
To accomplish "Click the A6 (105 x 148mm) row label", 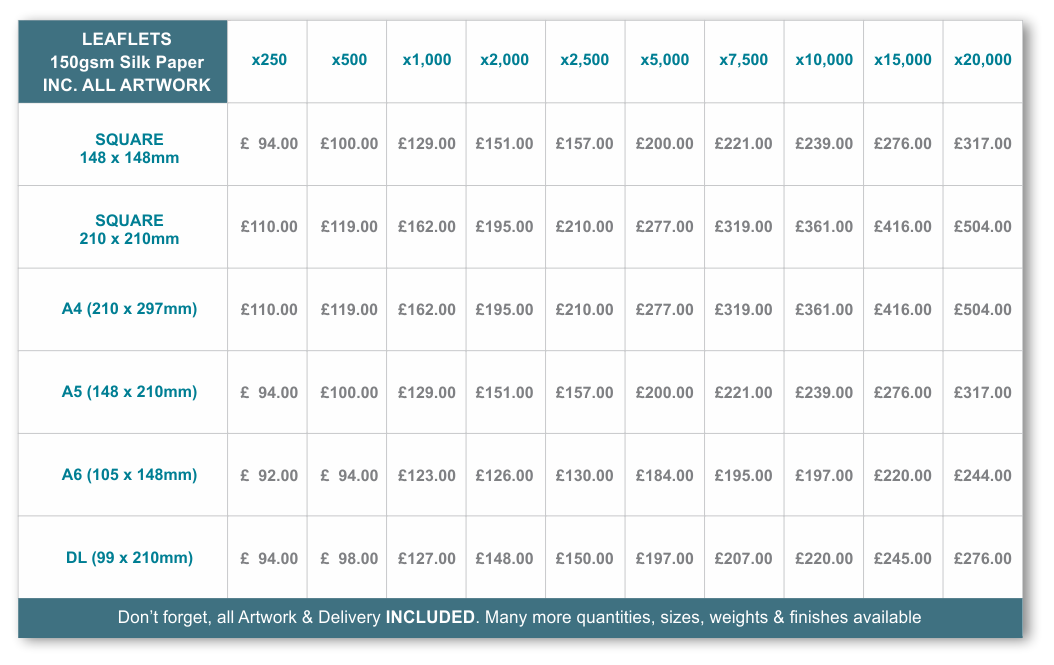I will tap(129, 475).
